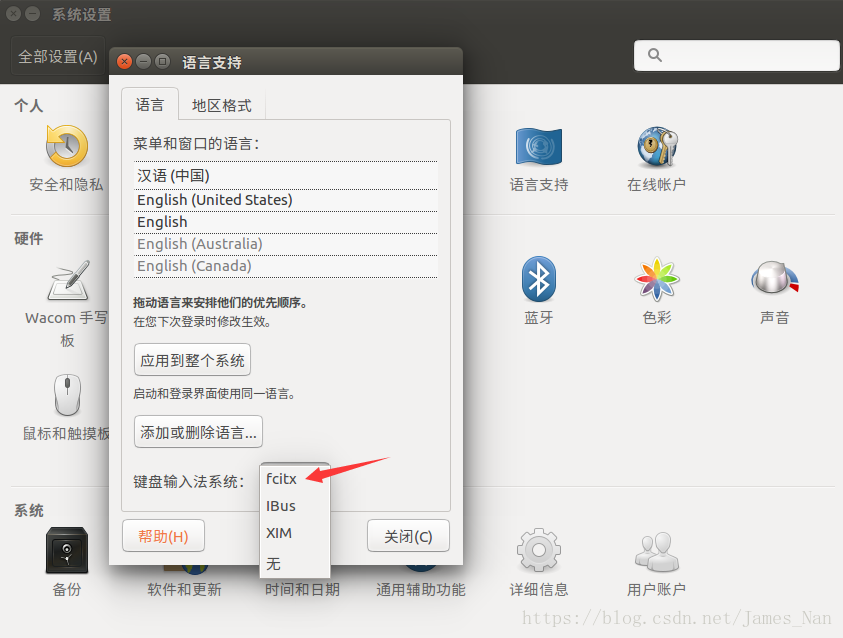The width and height of the screenshot is (843, 638).
Task: Minimize the 语言支持 dialog window
Action: click(x=143, y=62)
